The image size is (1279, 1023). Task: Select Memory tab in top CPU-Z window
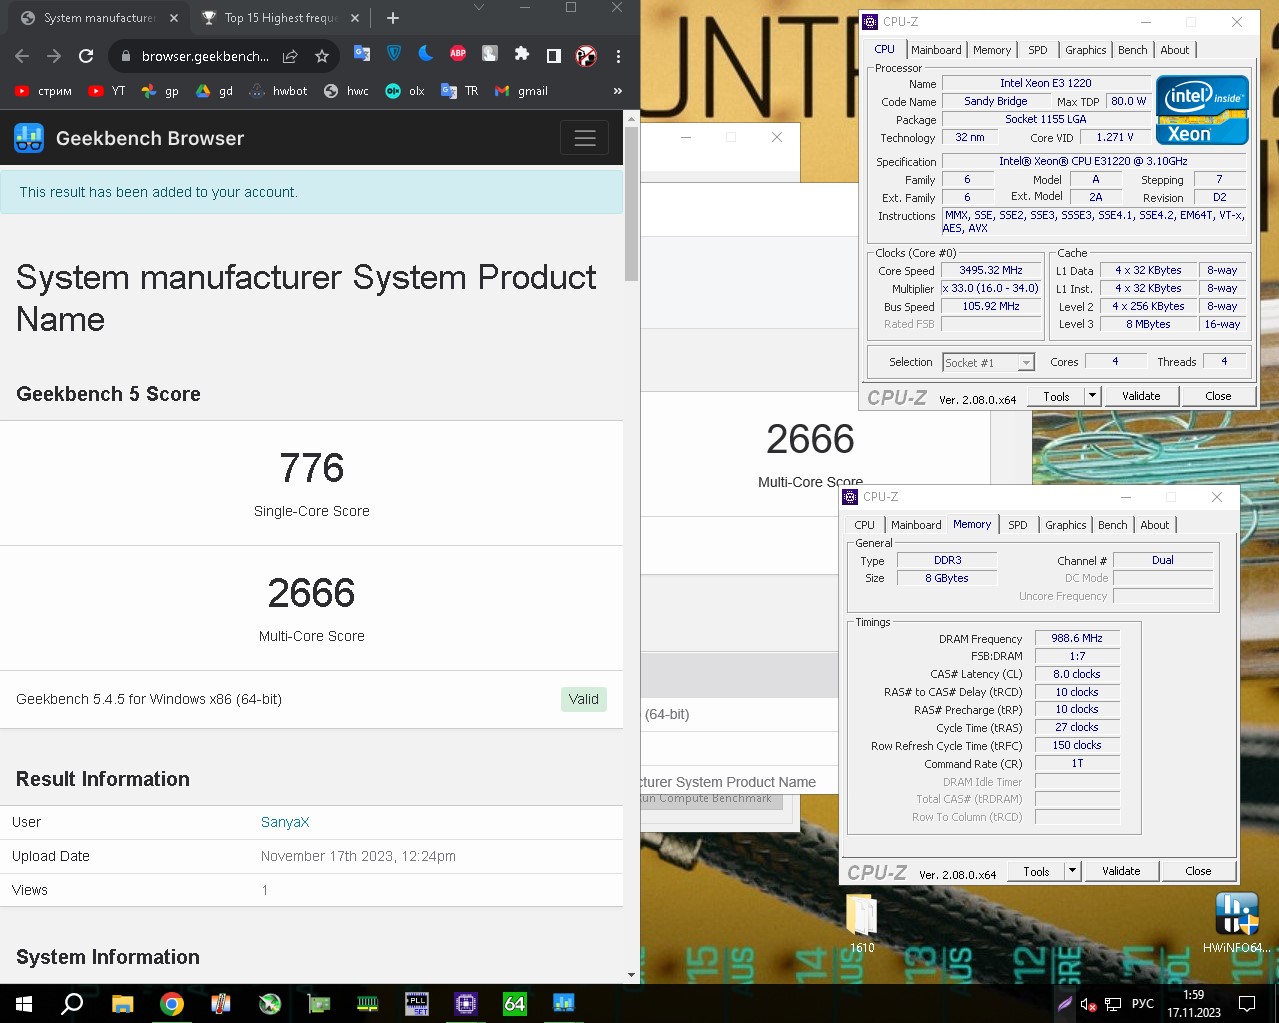point(992,50)
